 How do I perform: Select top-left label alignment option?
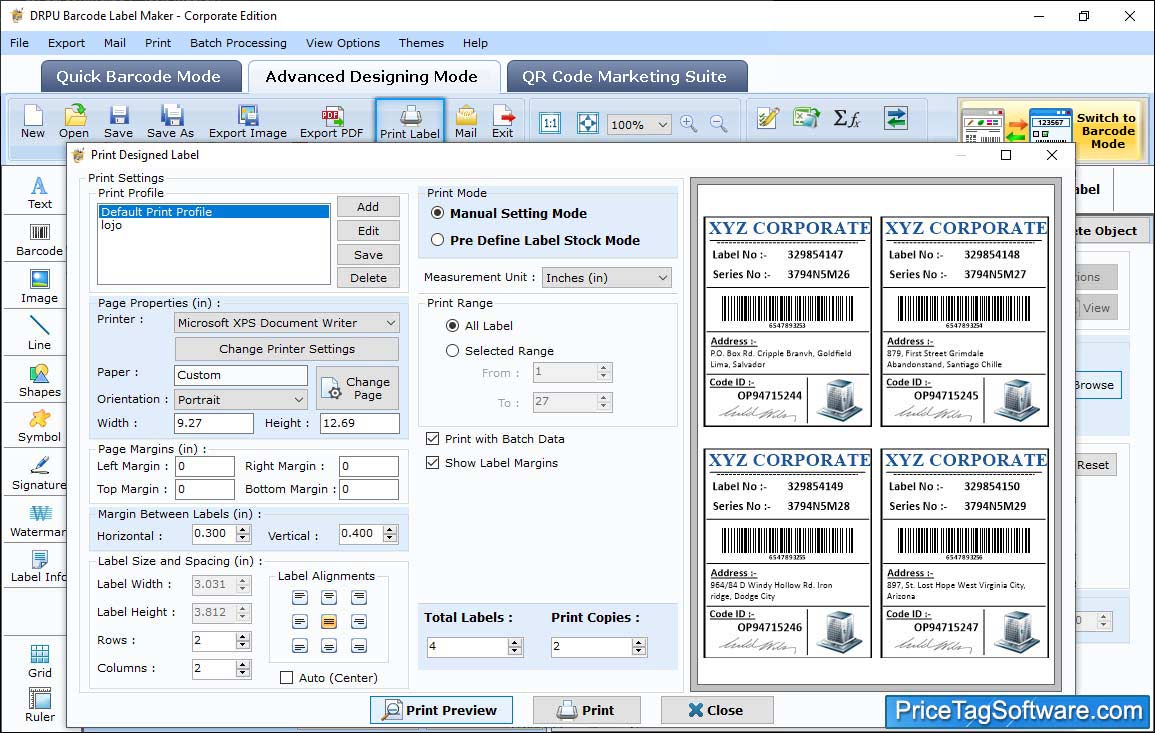click(x=299, y=597)
